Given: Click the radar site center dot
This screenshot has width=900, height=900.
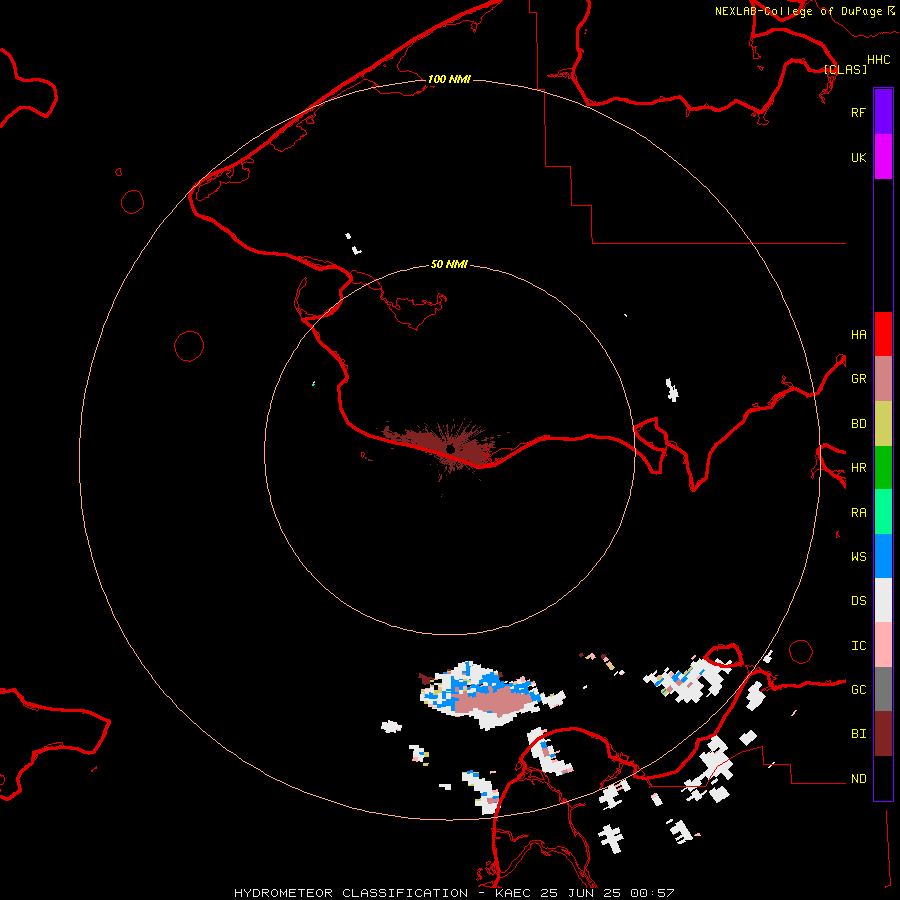Looking at the screenshot, I should (451, 449).
